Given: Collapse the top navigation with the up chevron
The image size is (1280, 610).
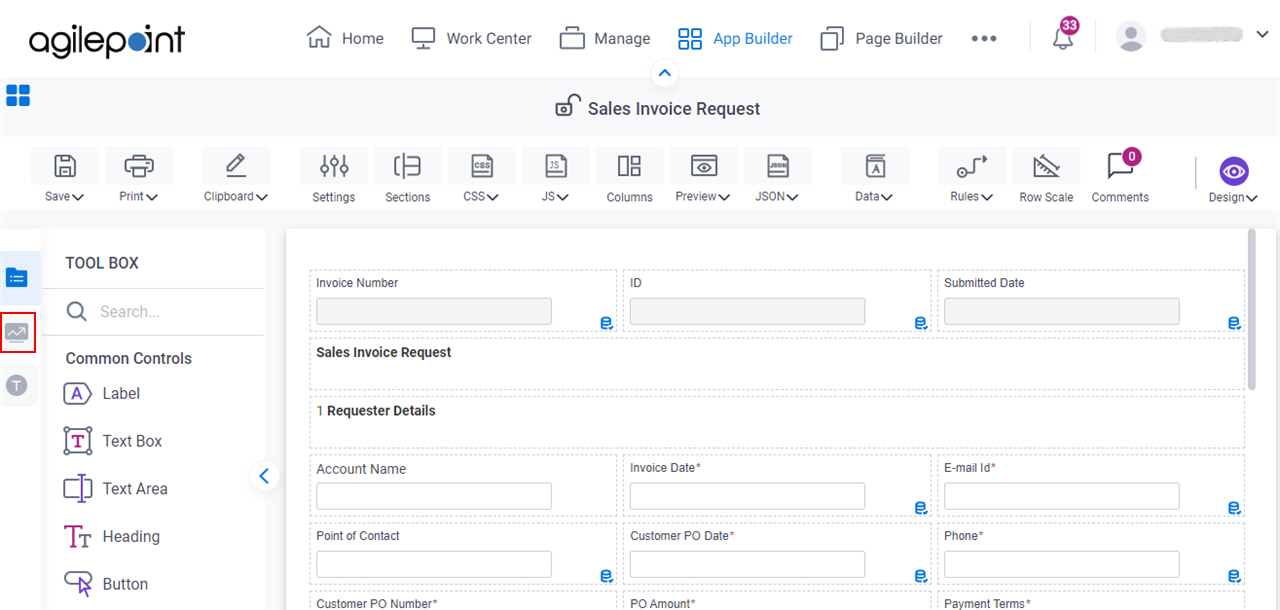Looking at the screenshot, I should coord(665,73).
